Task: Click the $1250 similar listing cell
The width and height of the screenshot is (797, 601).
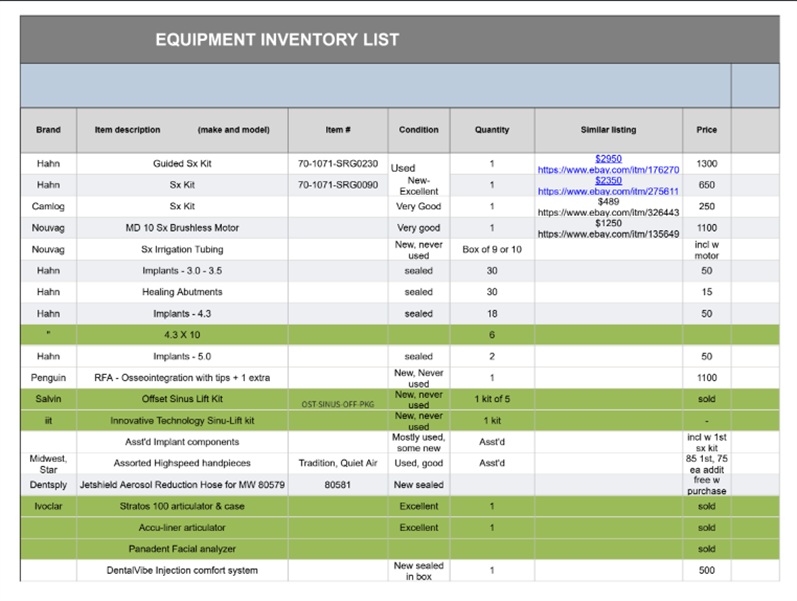Action: [x=608, y=228]
